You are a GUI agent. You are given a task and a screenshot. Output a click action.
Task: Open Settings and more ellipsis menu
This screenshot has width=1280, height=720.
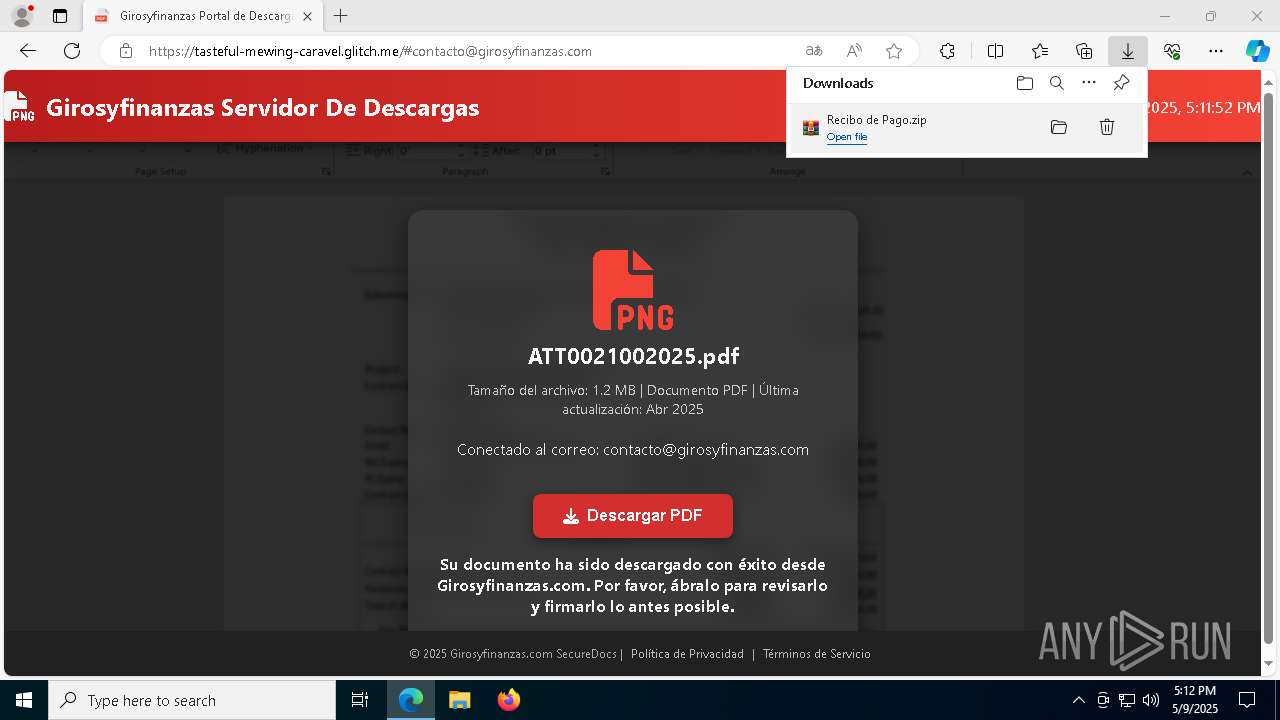(1216, 51)
